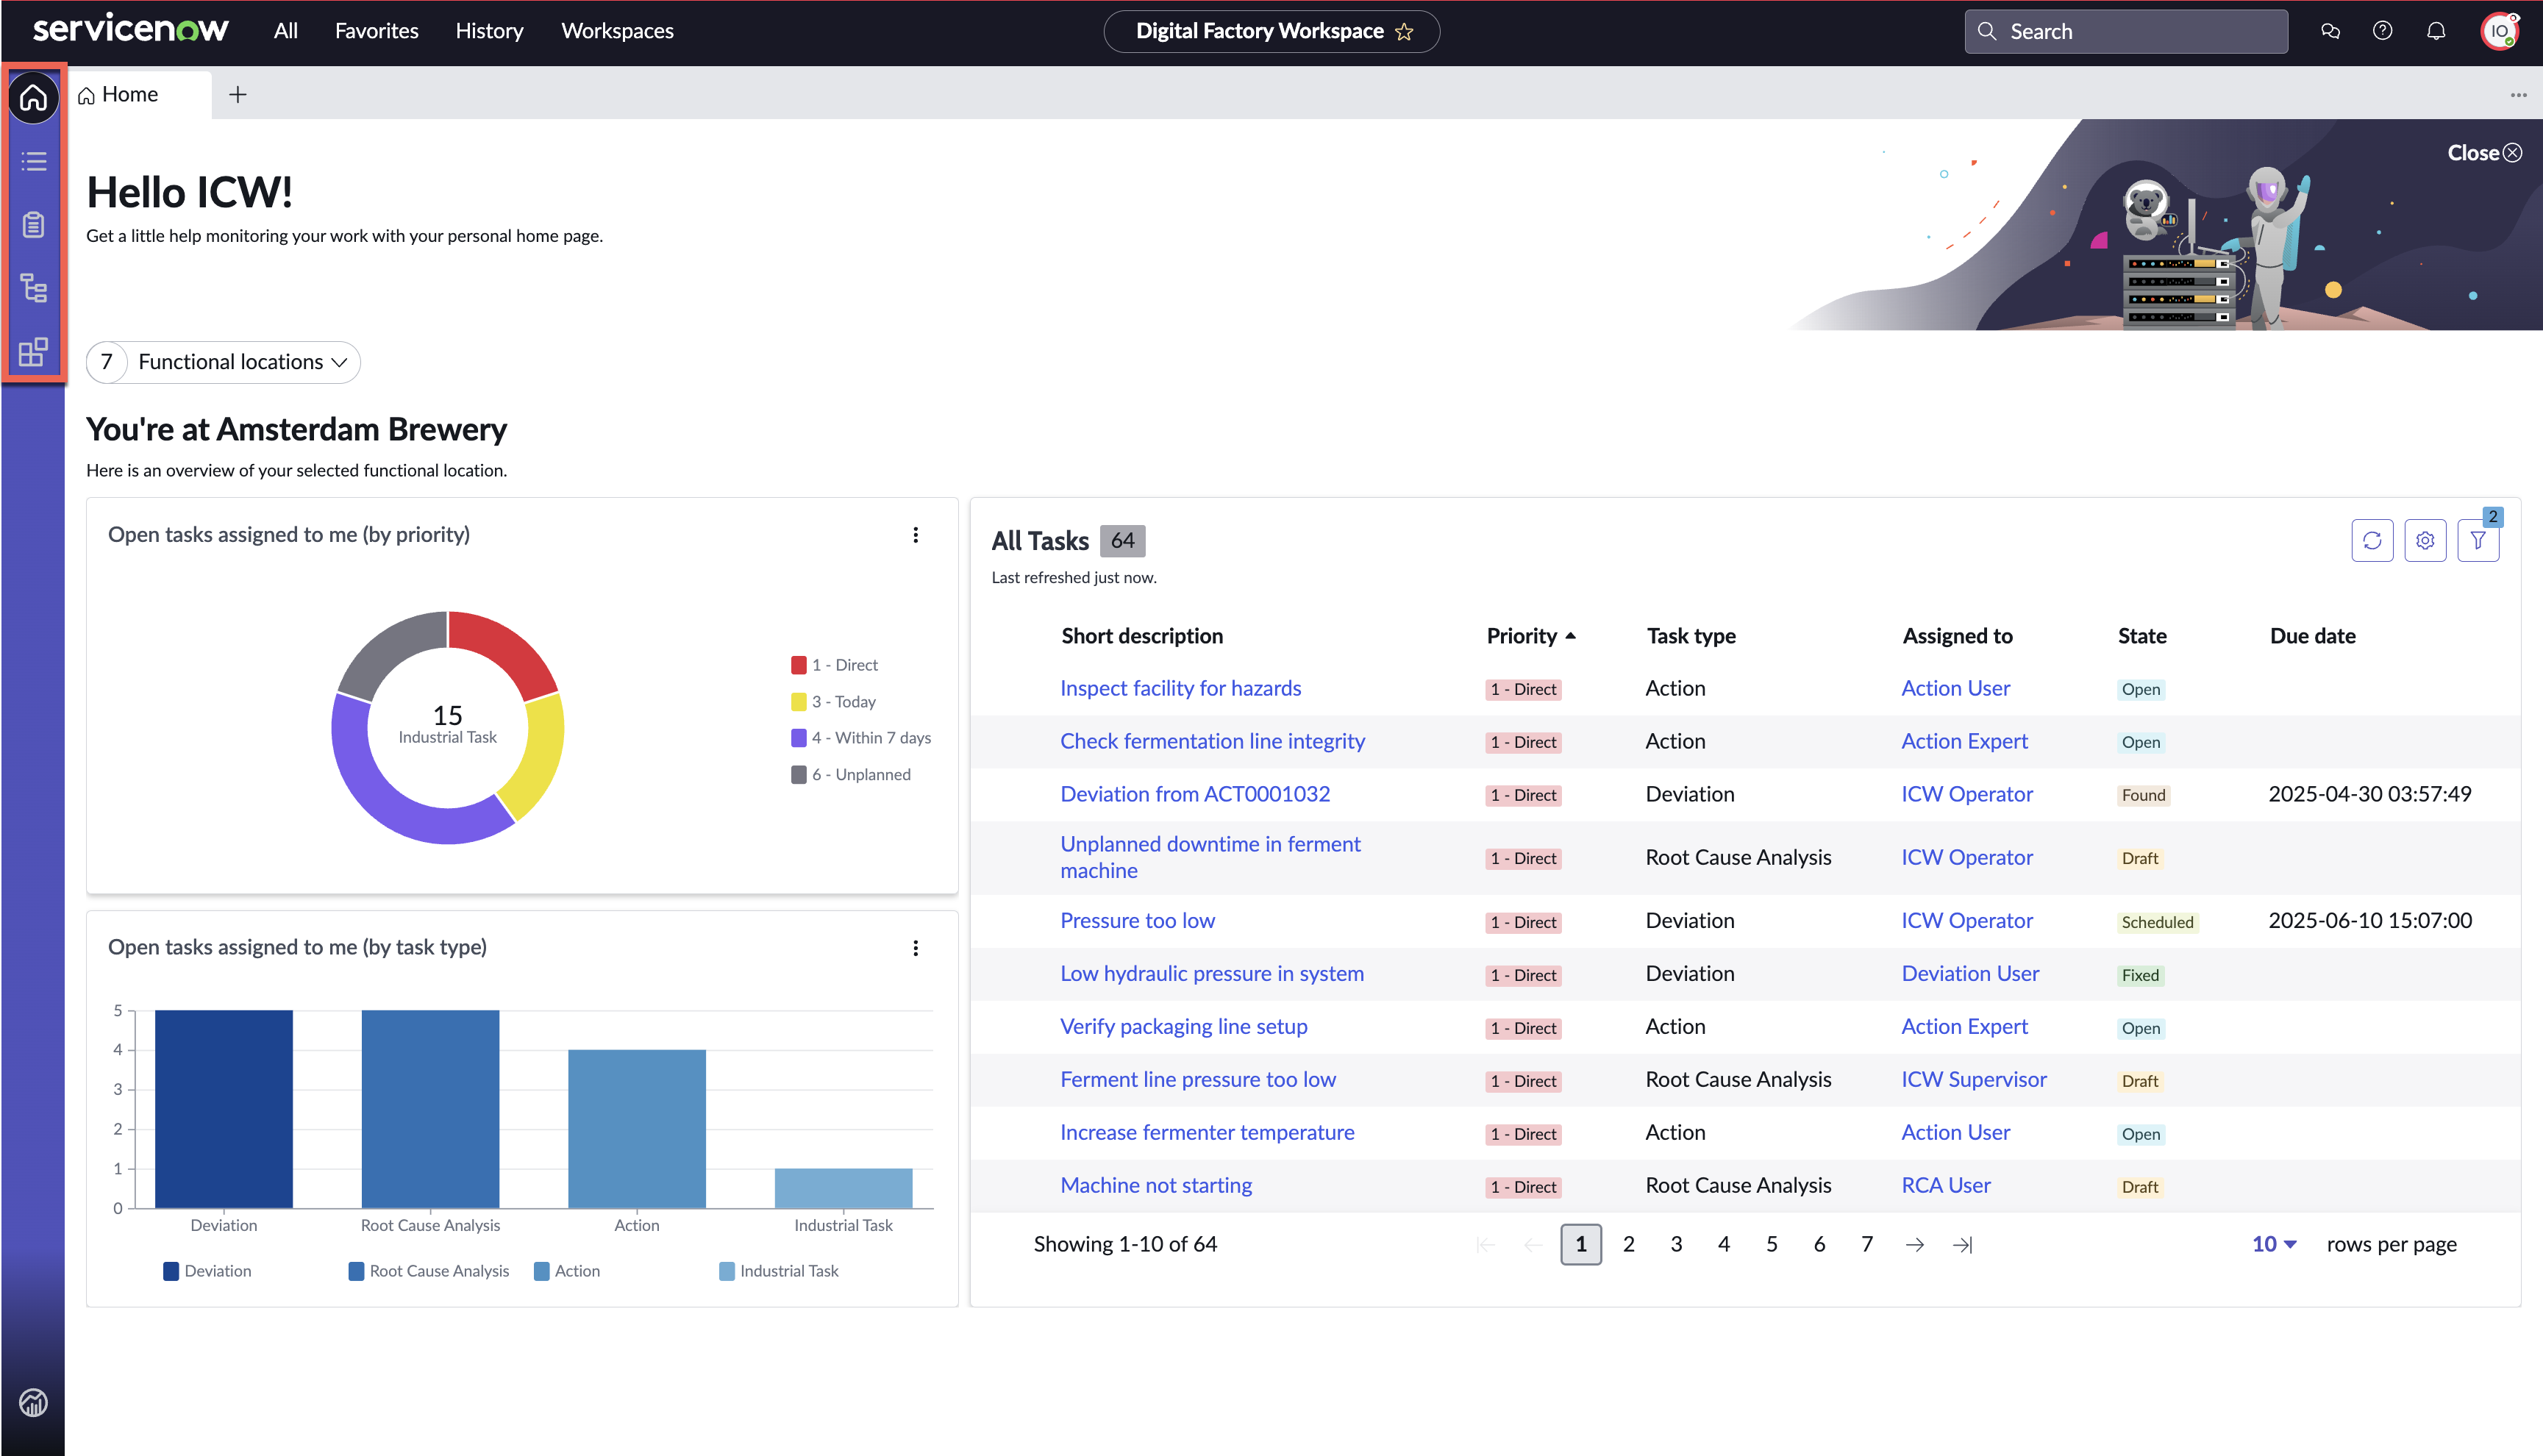Open the hierarchy tree sidebar icon
Viewport: 2543px width, 1456px height.
point(33,288)
